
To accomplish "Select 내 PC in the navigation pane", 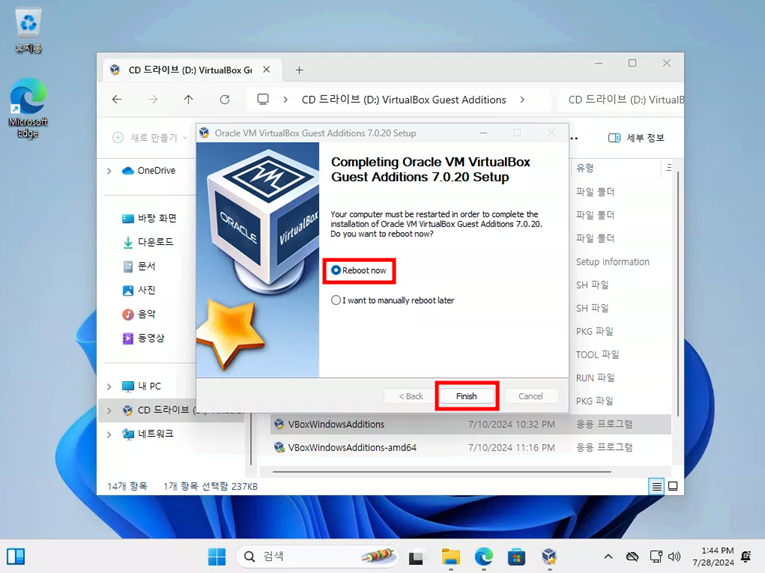I will [141, 386].
